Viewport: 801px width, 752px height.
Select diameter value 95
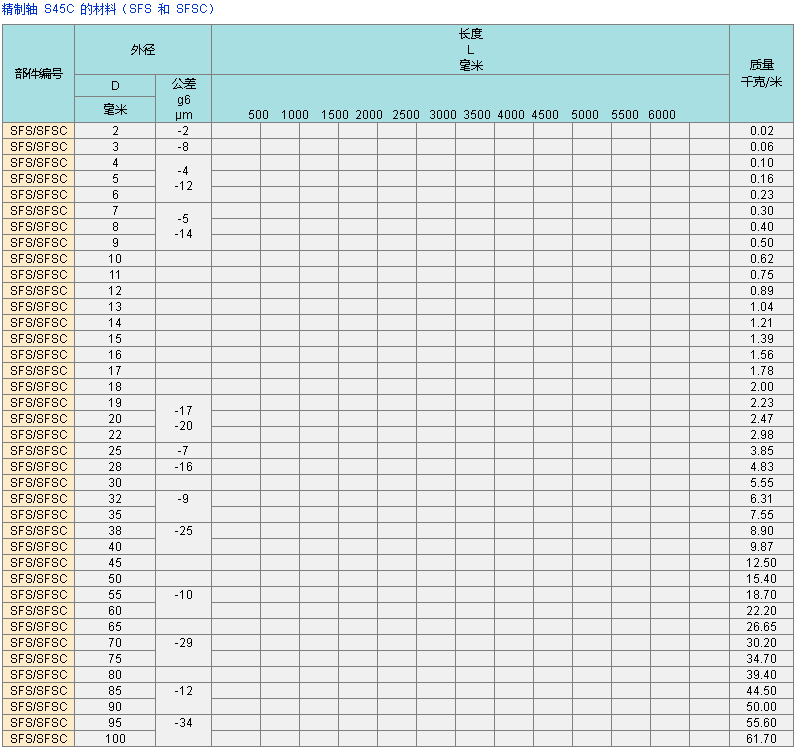[115, 722]
